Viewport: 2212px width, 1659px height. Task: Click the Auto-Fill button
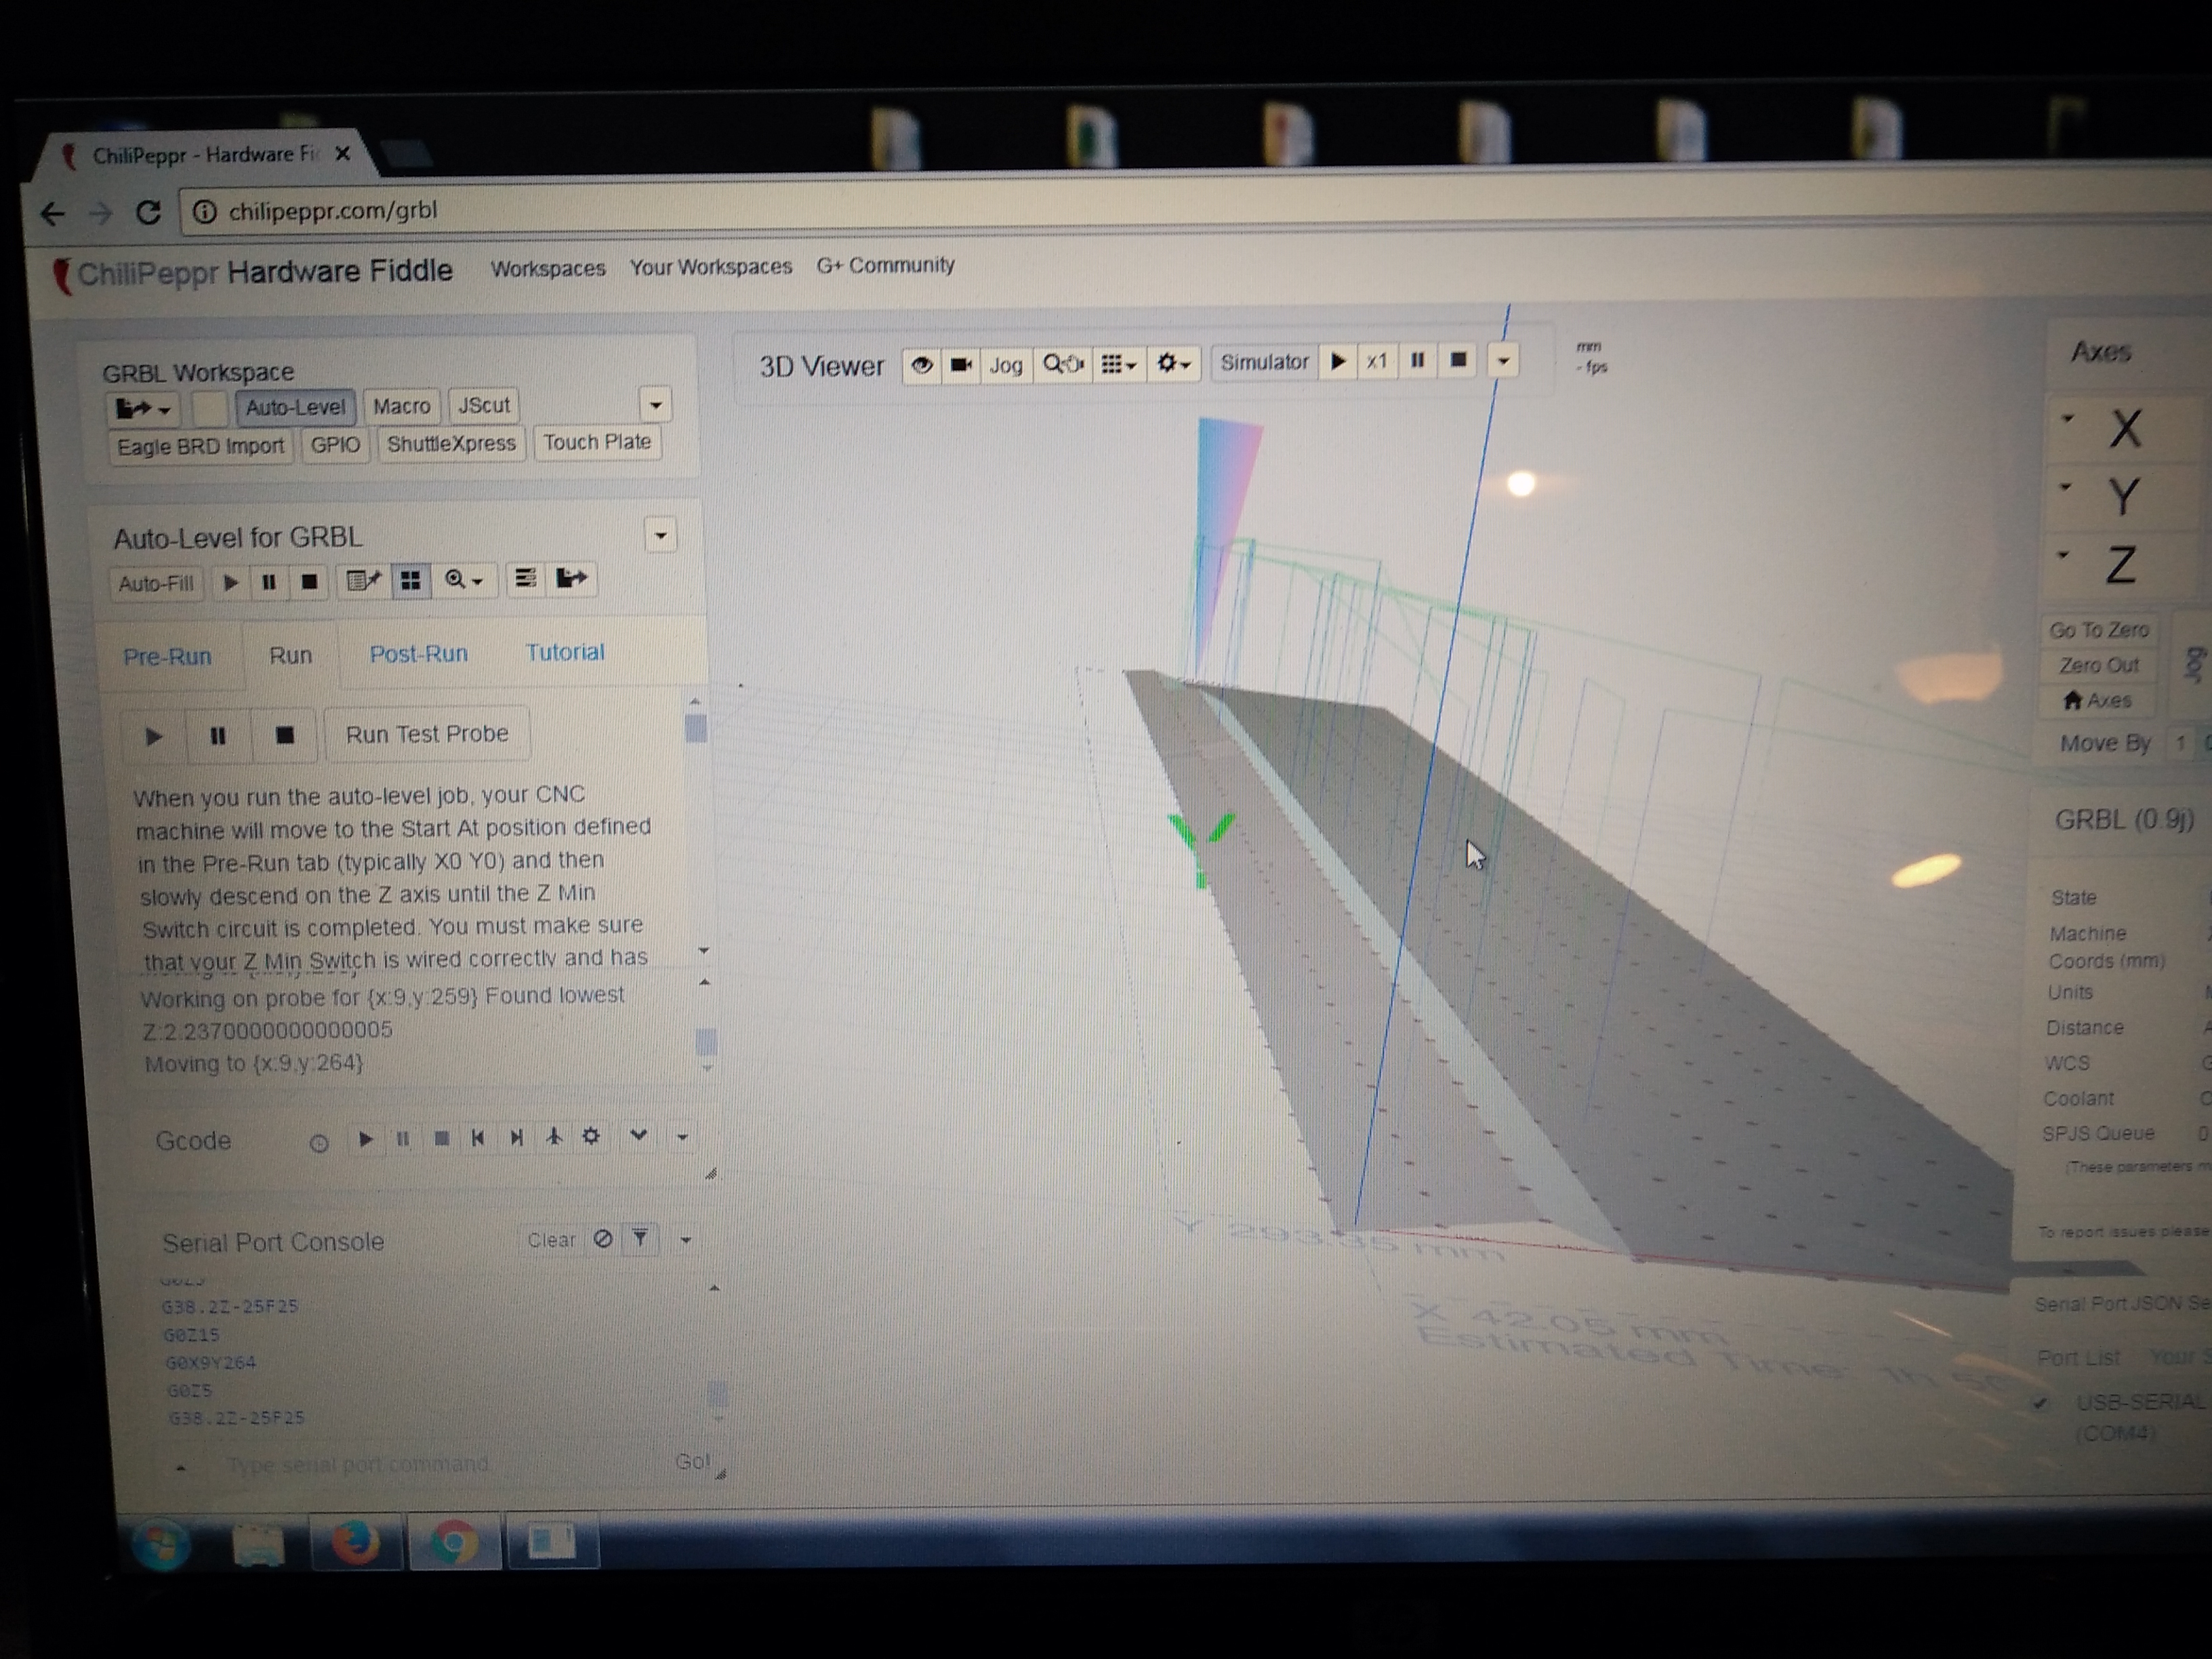156,583
